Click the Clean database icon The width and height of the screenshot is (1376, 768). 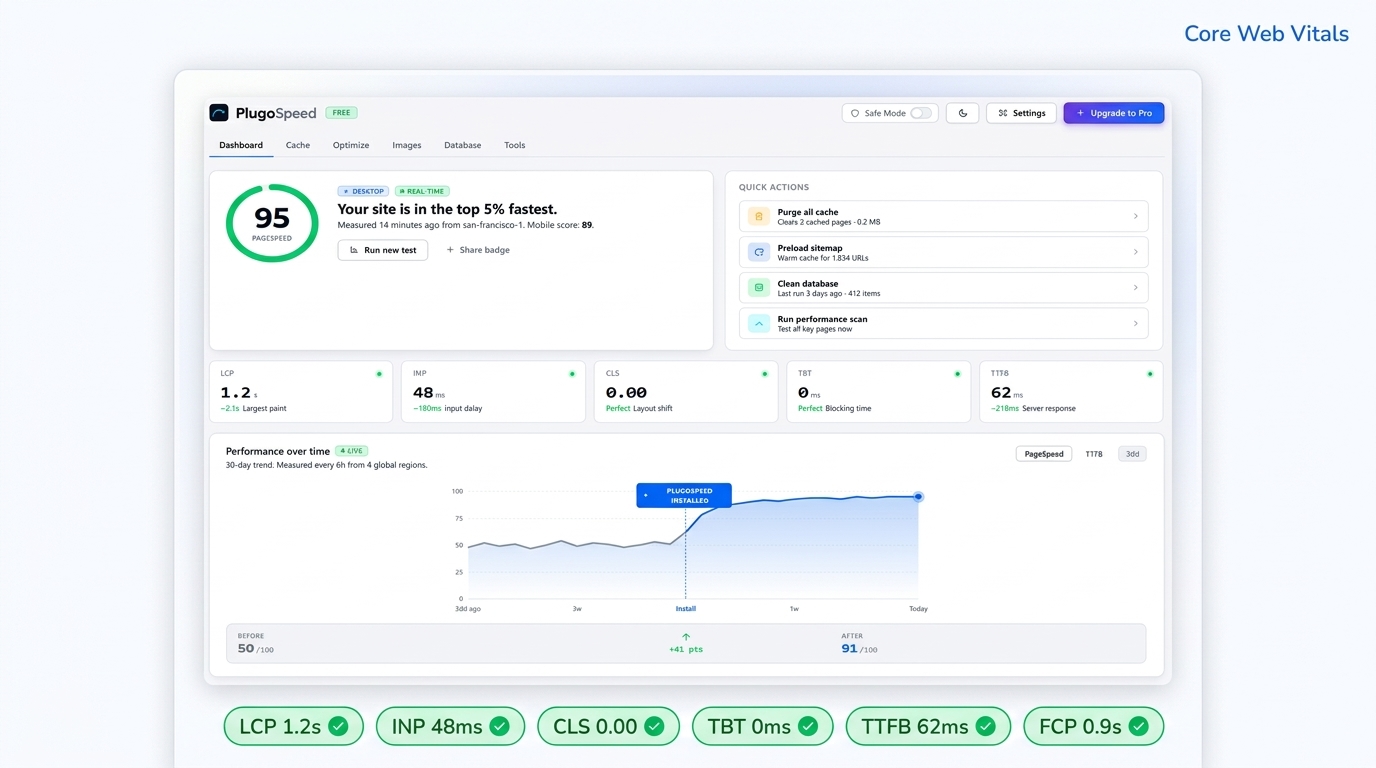coord(759,288)
